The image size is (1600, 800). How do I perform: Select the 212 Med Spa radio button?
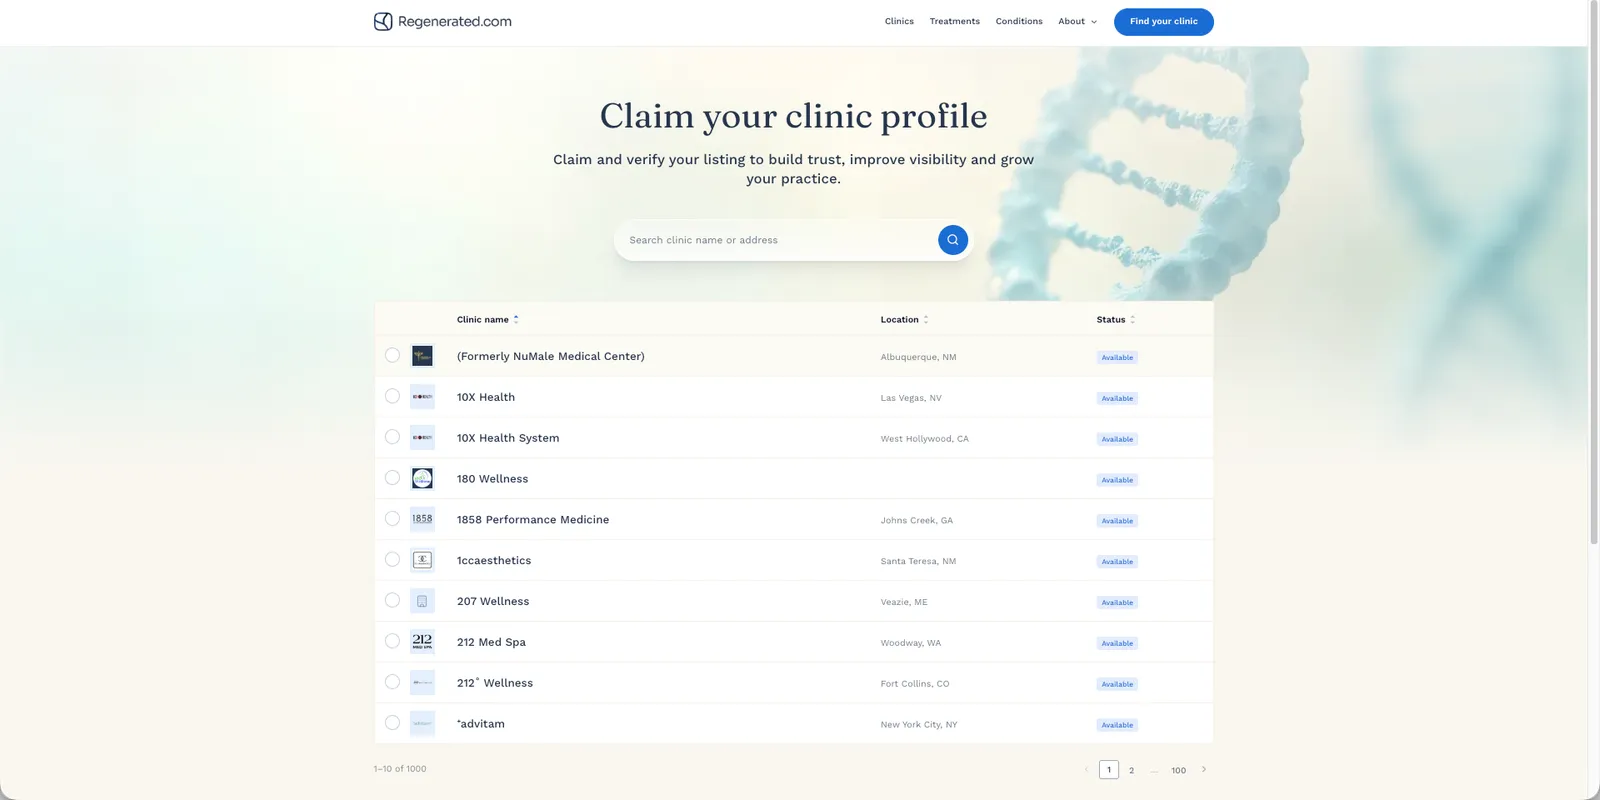click(392, 641)
